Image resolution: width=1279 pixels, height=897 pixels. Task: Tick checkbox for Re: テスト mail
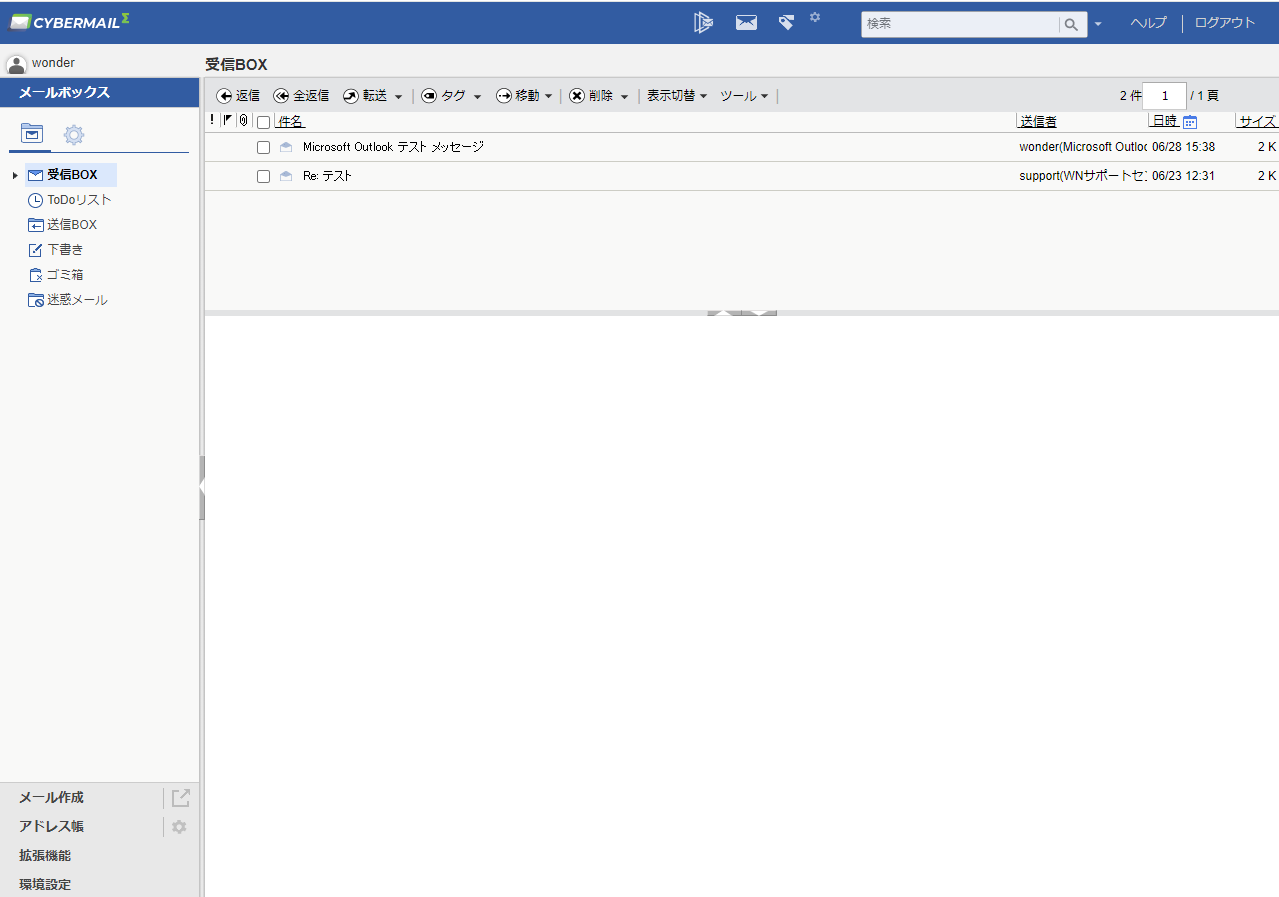click(264, 176)
